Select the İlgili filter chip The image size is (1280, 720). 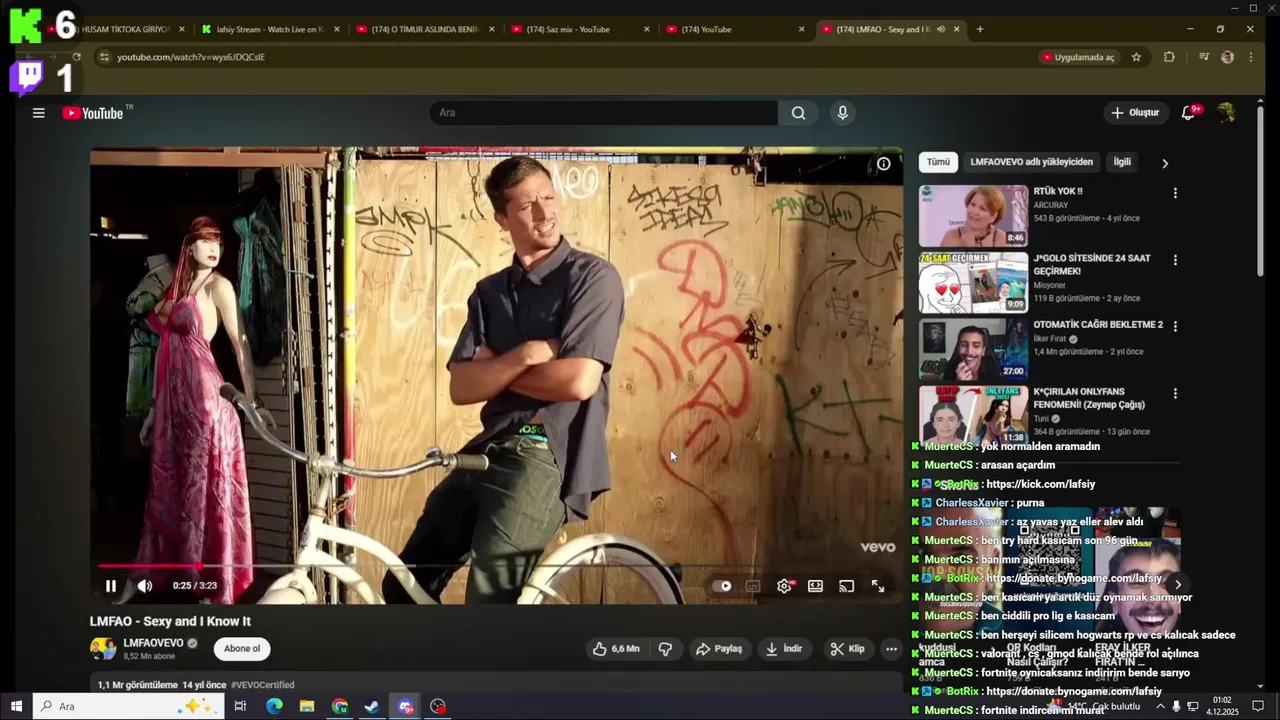pos(1122,162)
